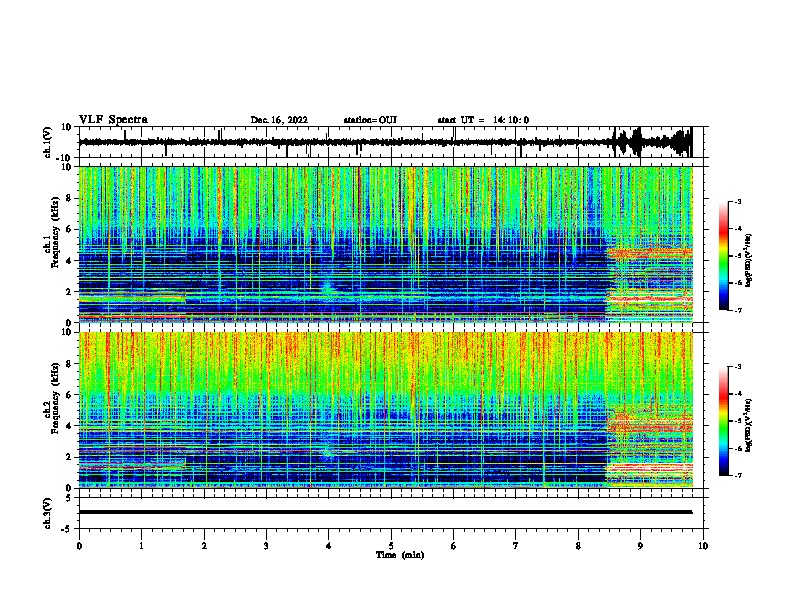Click the log(PSD) label beside ch.1 color bar

tap(748, 261)
